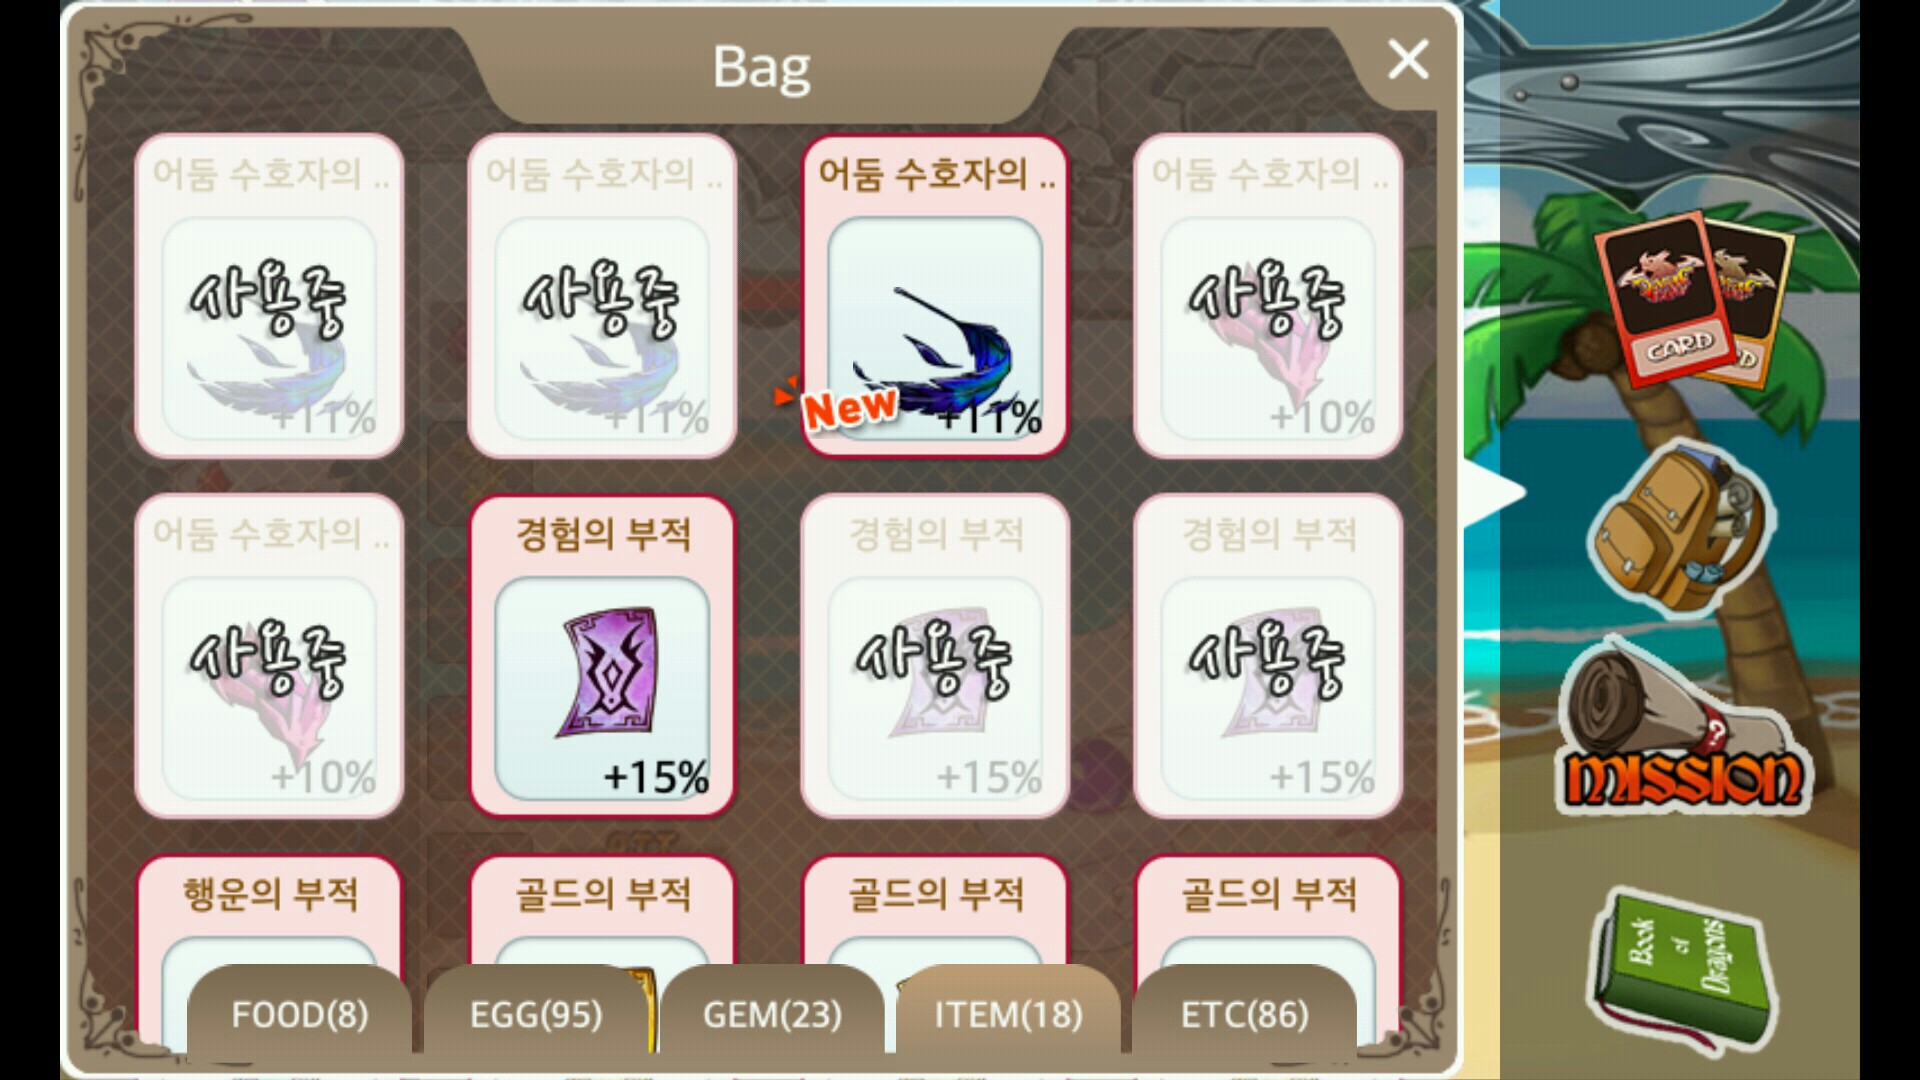This screenshot has width=1920, height=1080.
Task: Select the purple 경험의 부적 talisman +15%
Action: 602,656
